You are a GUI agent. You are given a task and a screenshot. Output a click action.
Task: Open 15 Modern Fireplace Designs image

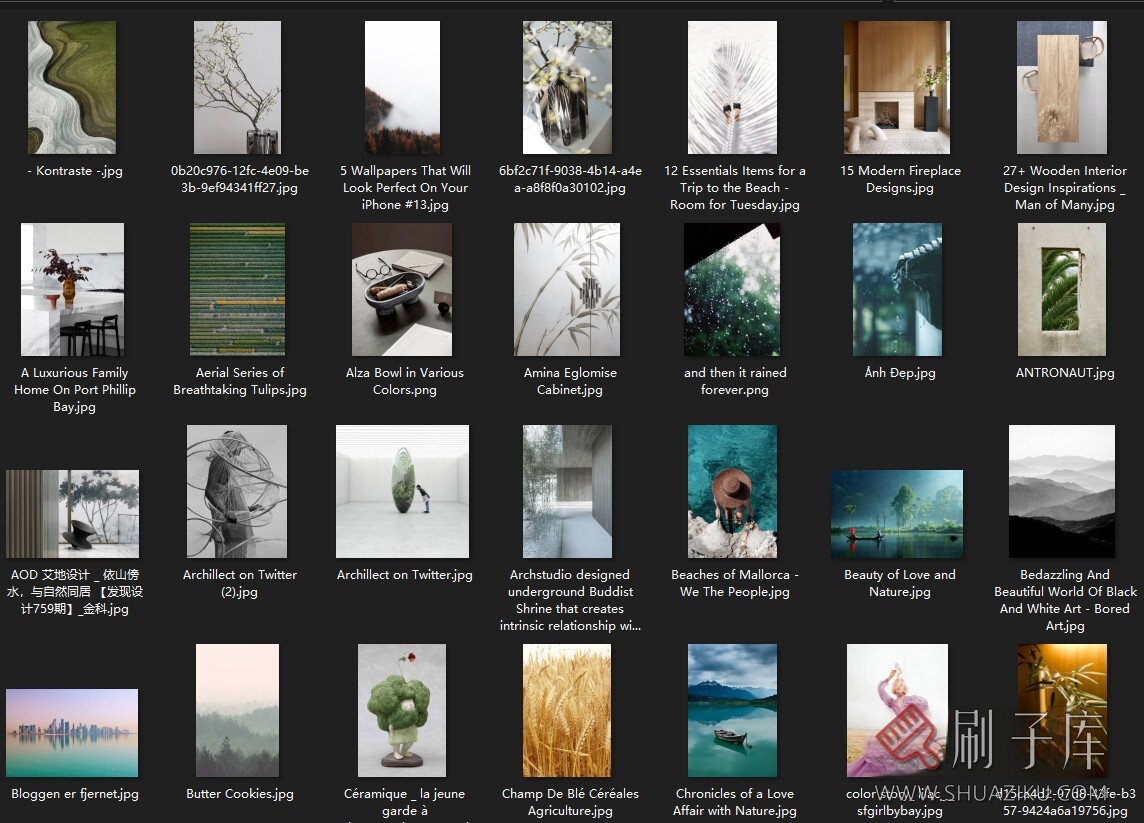(x=899, y=88)
